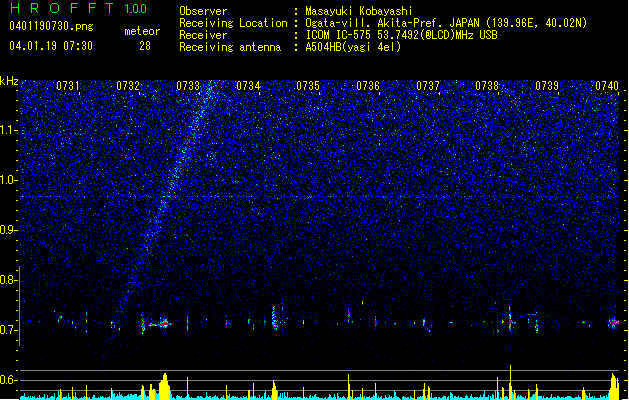Image resolution: width=629 pixels, height=400 pixels.
Task: Select the filename 0401190730.png
Action: pyautogui.click(x=51, y=27)
